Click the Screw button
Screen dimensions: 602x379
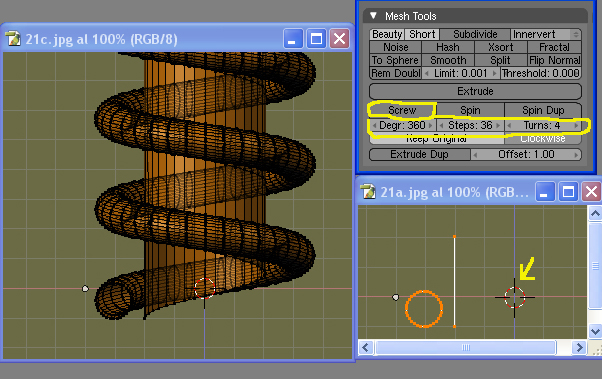click(x=402, y=110)
